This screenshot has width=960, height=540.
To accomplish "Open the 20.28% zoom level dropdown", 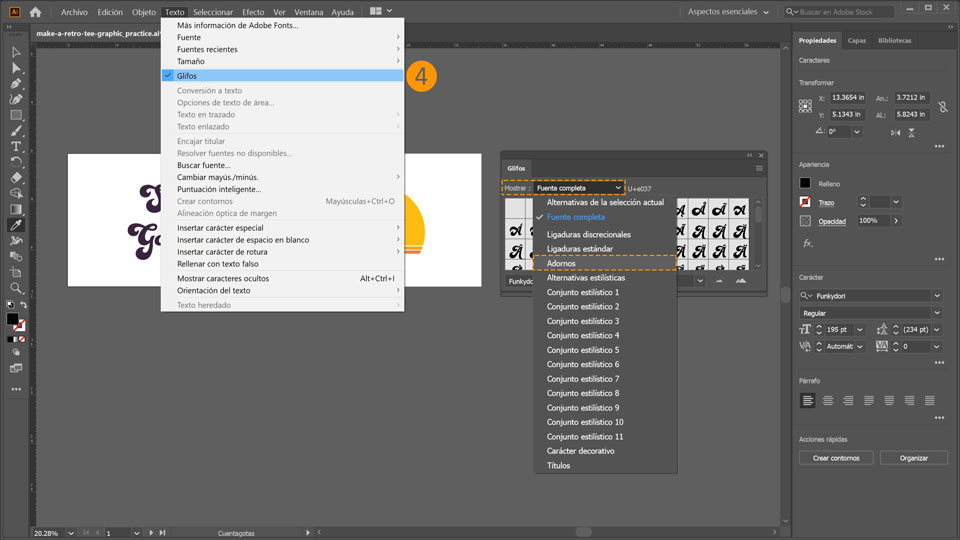I will tap(71, 533).
